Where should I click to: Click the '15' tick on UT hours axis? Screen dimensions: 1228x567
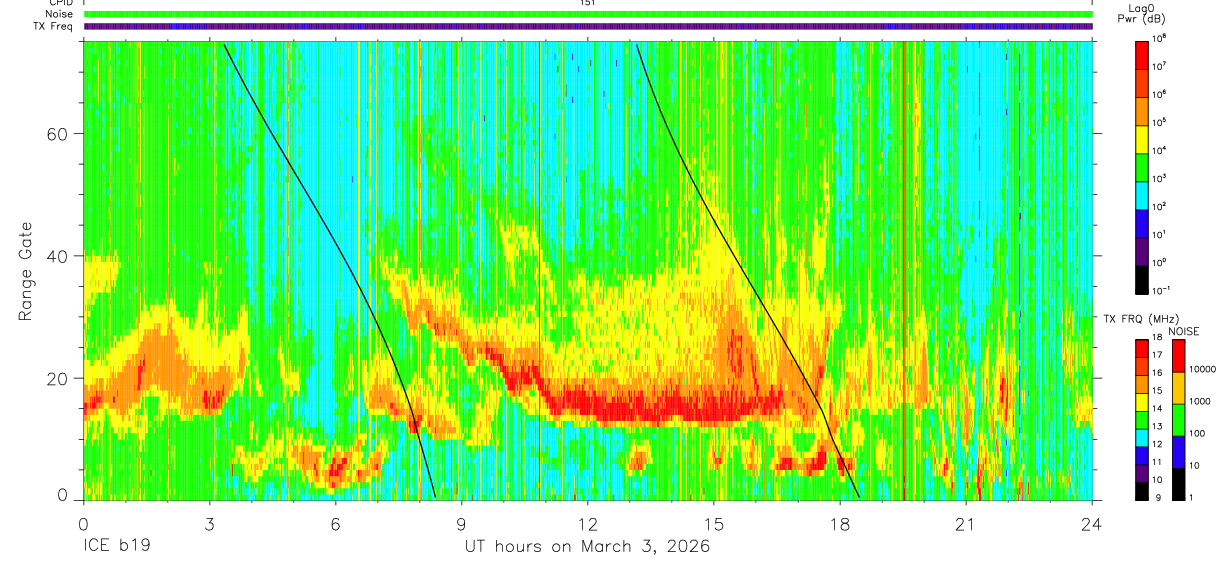pos(714,524)
